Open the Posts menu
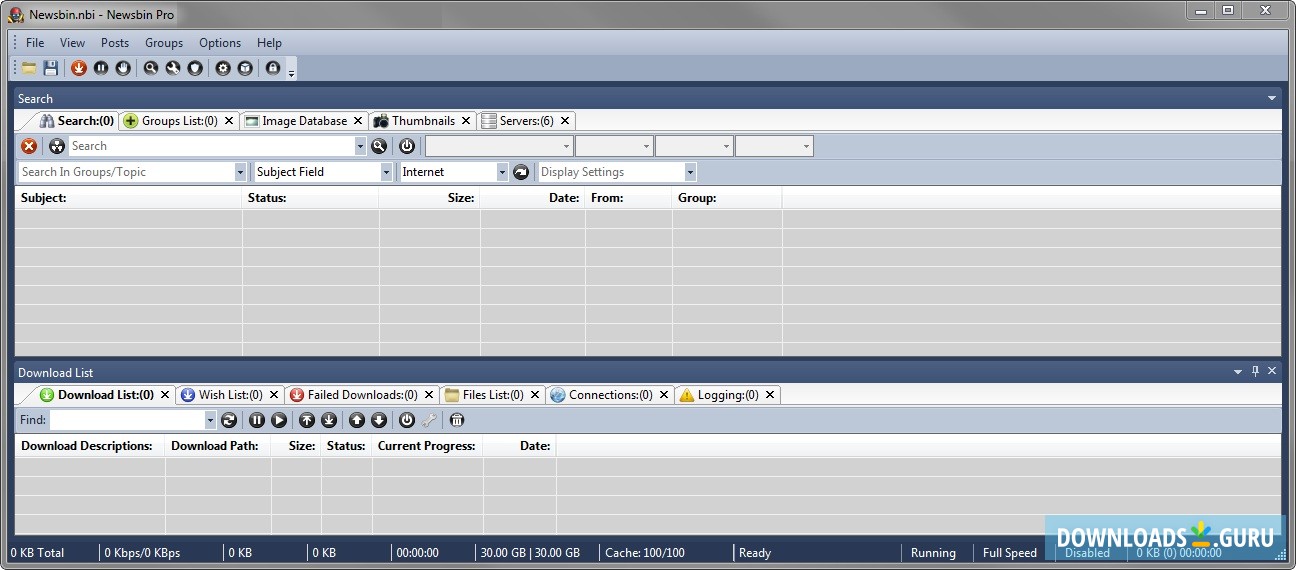Image resolution: width=1296 pixels, height=570 pixels. coord(115,43)
